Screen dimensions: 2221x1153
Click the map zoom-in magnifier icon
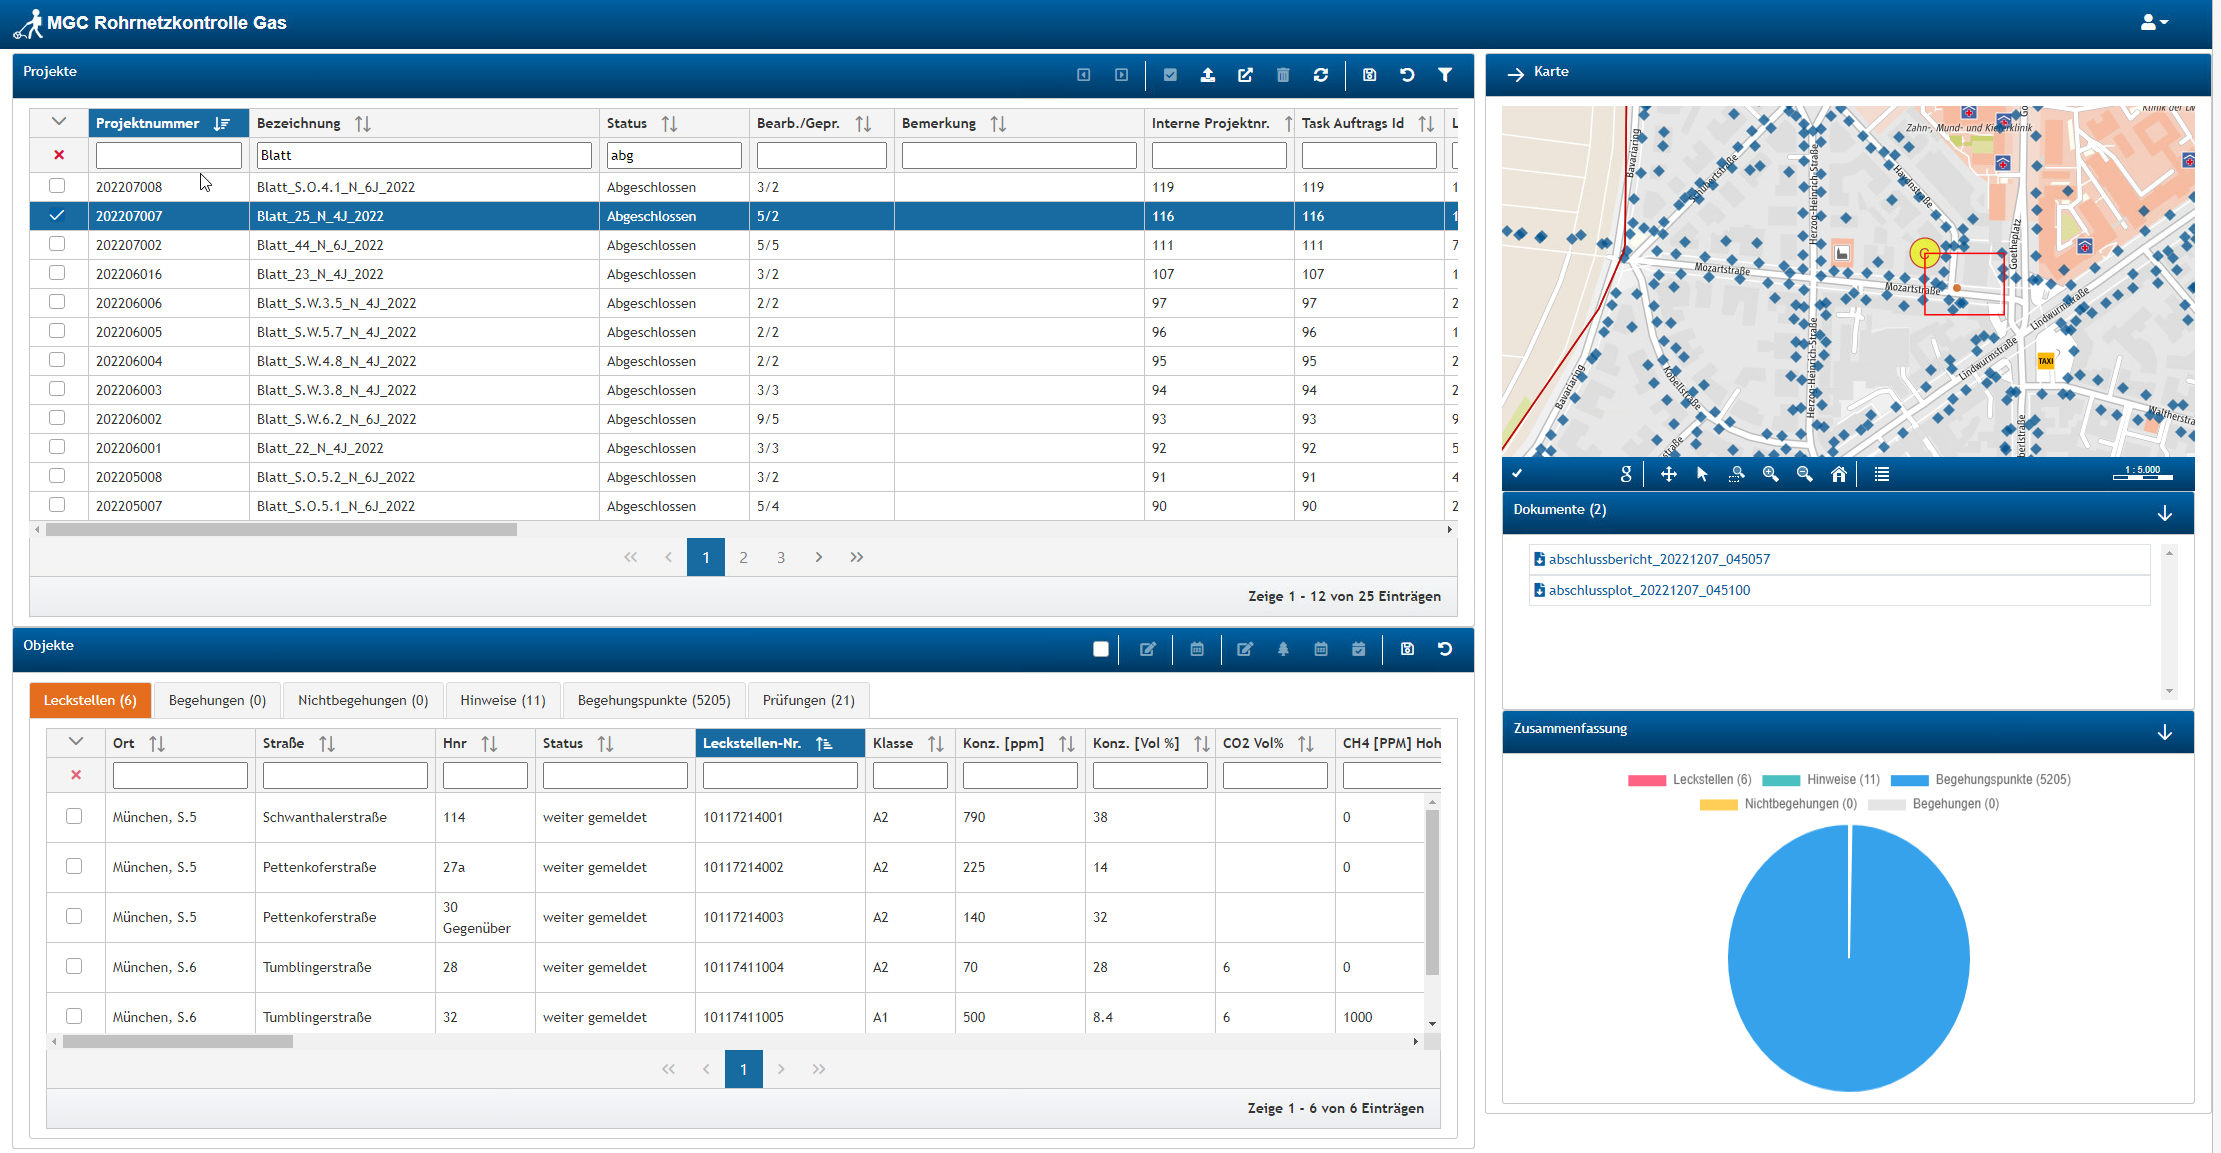[x=1770, y=474]
